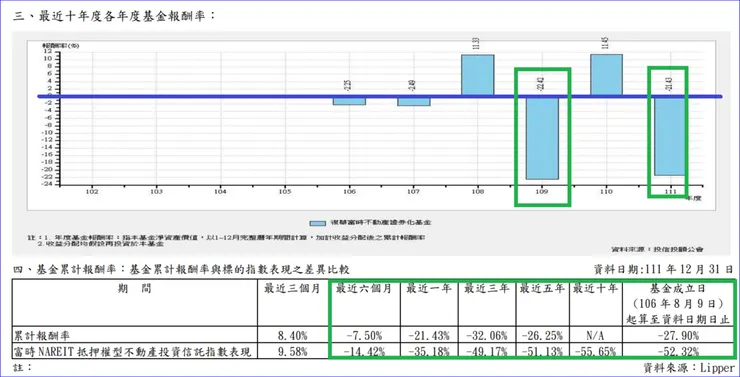Click the -35.18% cell
740x377 pixels.
[429, 352]
